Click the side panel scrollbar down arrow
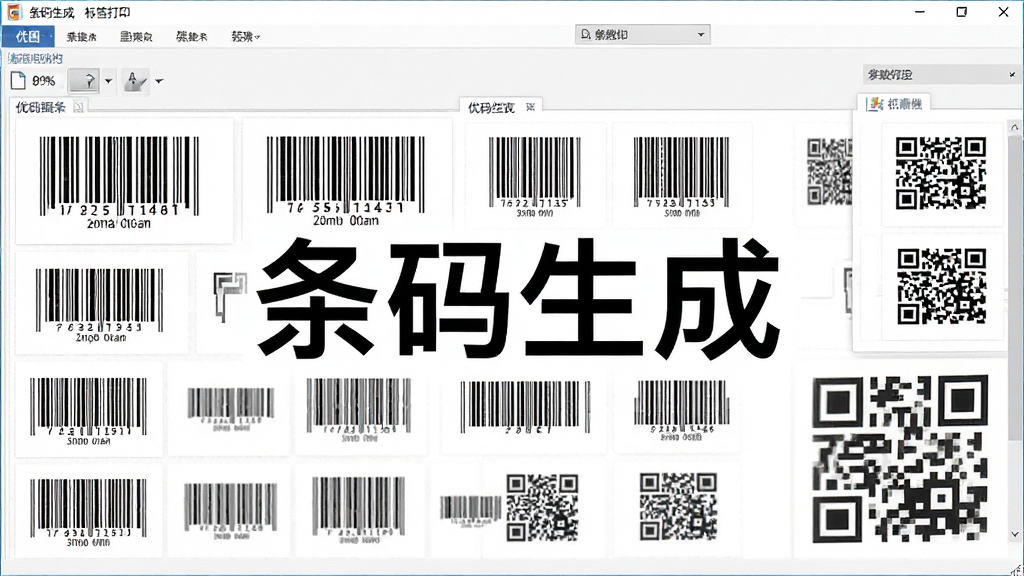This screenshot has width=1024, height=576. 1014,534
